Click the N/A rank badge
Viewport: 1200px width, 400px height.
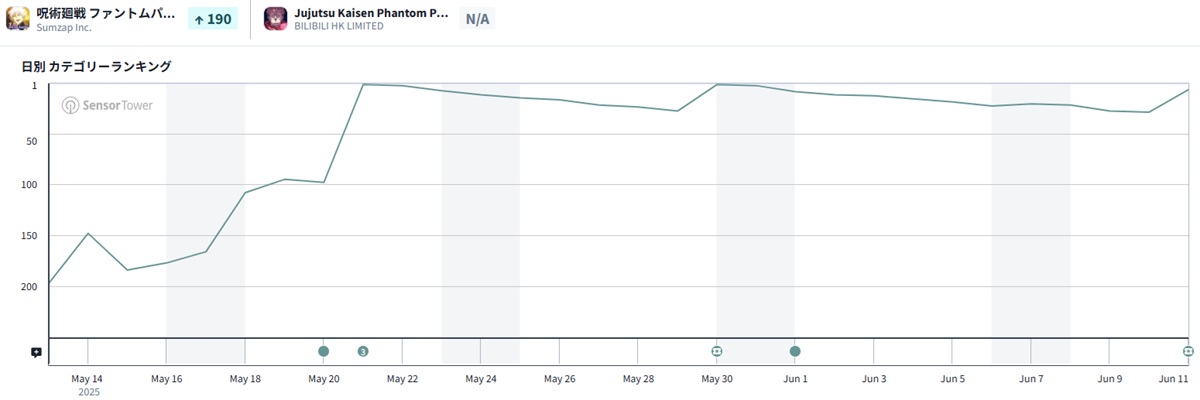477,19
